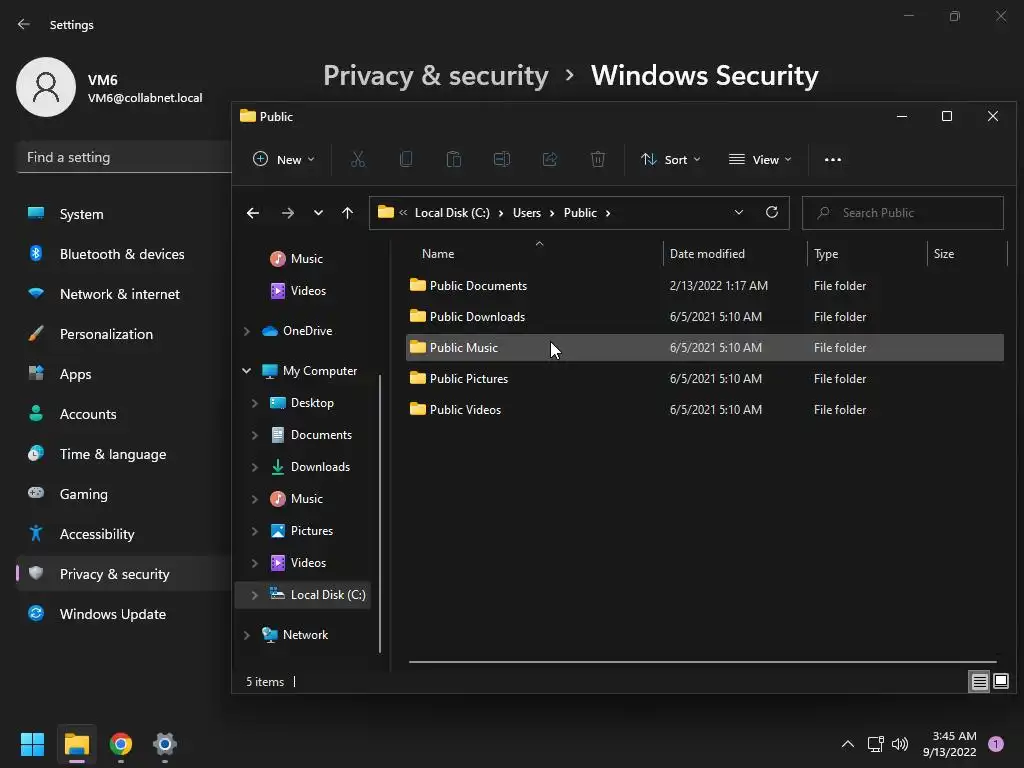Click the navigation pane vertical scrollbar
The image size is (1024, 768).
click(380, 513)
